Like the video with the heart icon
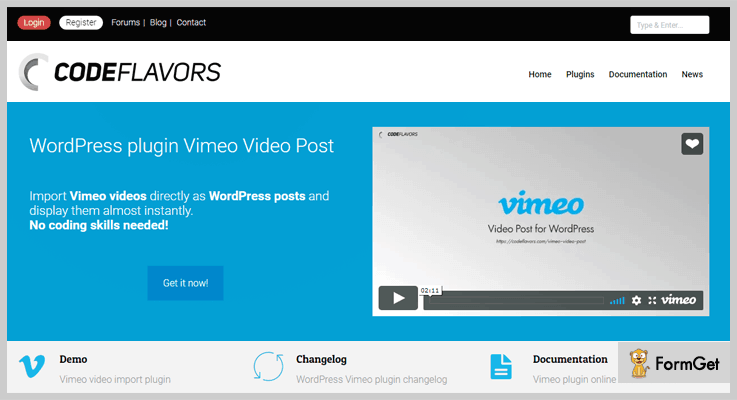Image resolution: width=737 pixels, height=400 pixels. [692, 144]
